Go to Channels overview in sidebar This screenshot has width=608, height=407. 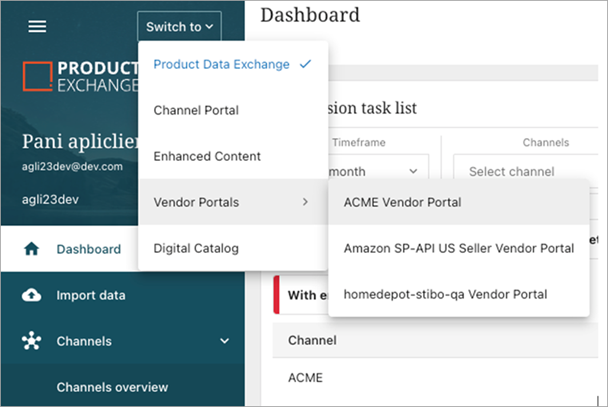click(x=112, y=387)
